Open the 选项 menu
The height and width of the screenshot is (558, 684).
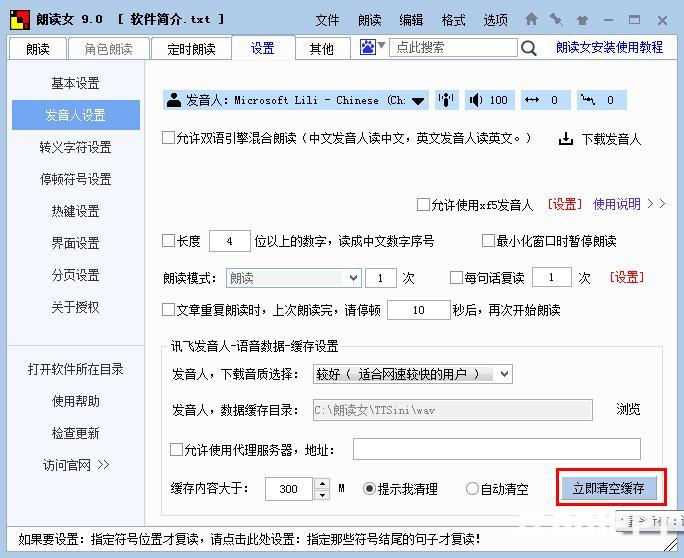click(x=496, y=20)
